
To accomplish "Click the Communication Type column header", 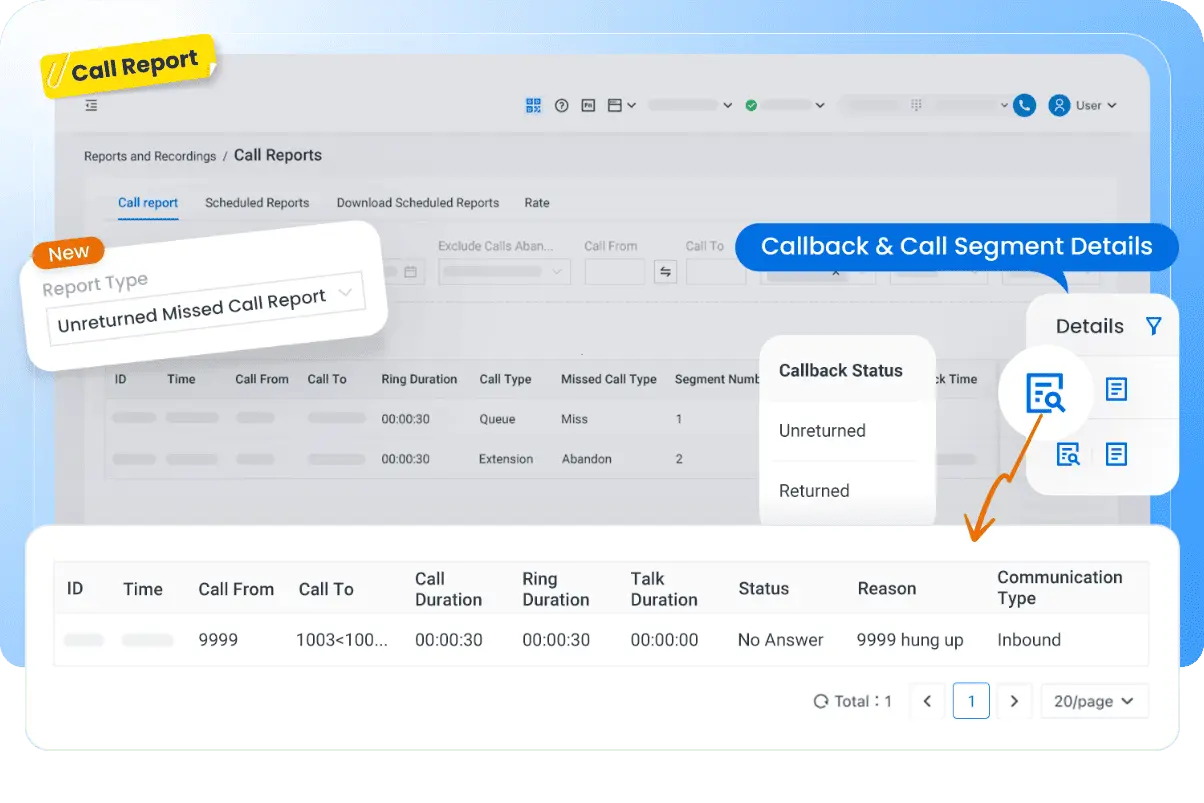I will tap(1060, 588).
